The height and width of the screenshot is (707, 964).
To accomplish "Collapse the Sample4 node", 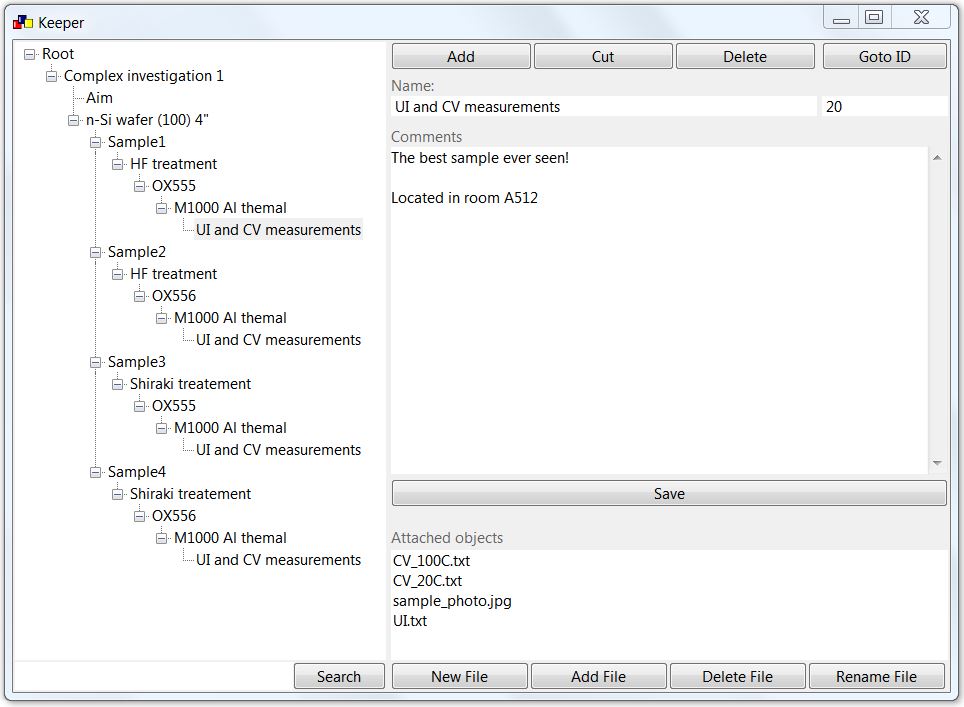I will point(95,473).
